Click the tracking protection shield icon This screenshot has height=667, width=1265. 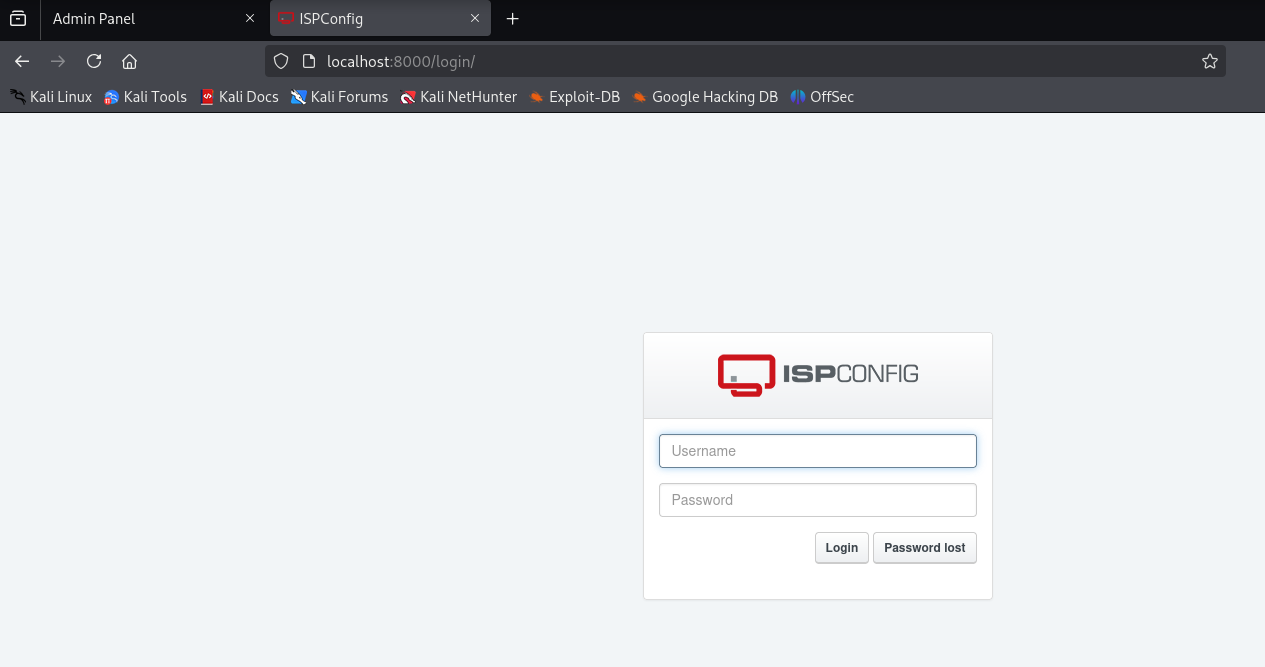pos(282,61)
